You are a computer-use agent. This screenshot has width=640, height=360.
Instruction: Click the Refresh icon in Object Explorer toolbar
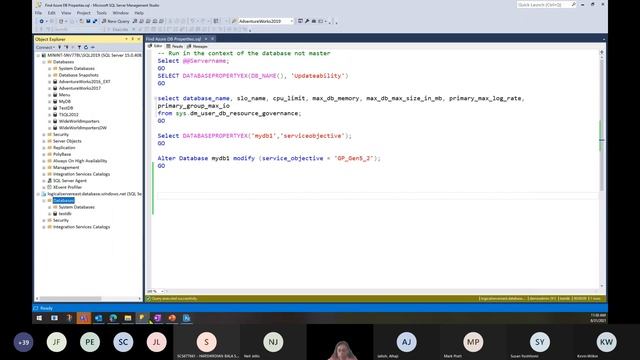[x=86, y=47]
